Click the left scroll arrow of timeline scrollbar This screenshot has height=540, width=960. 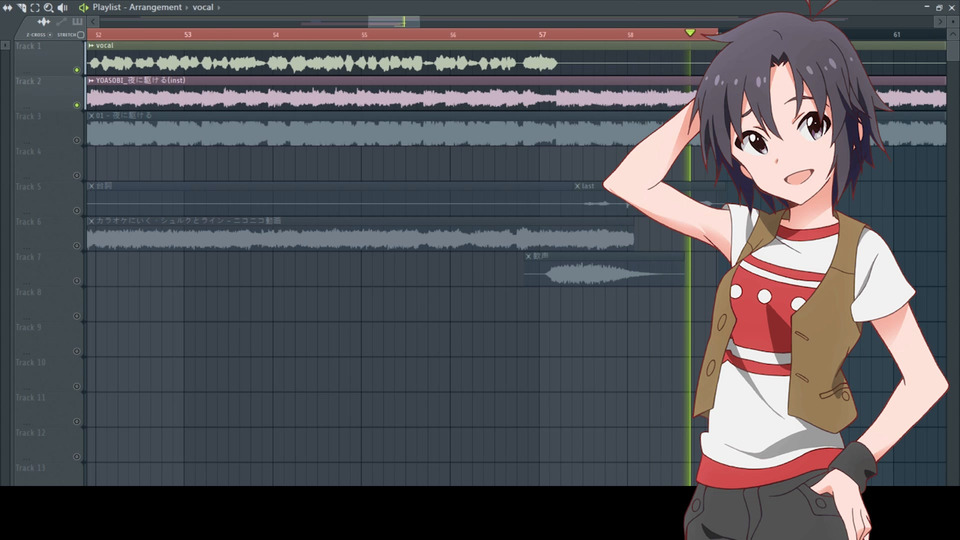pyautogui.click(x=92, y=21)
